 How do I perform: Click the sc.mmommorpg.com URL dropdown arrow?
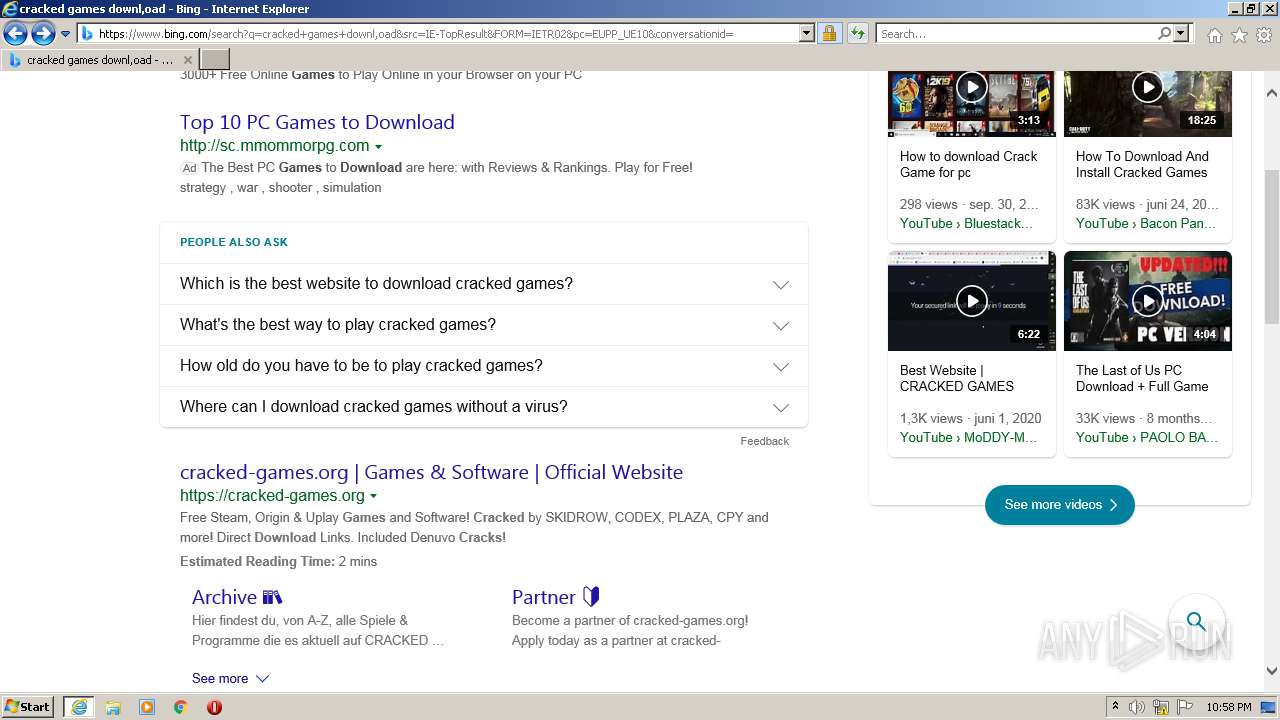[x=378, y=147]
